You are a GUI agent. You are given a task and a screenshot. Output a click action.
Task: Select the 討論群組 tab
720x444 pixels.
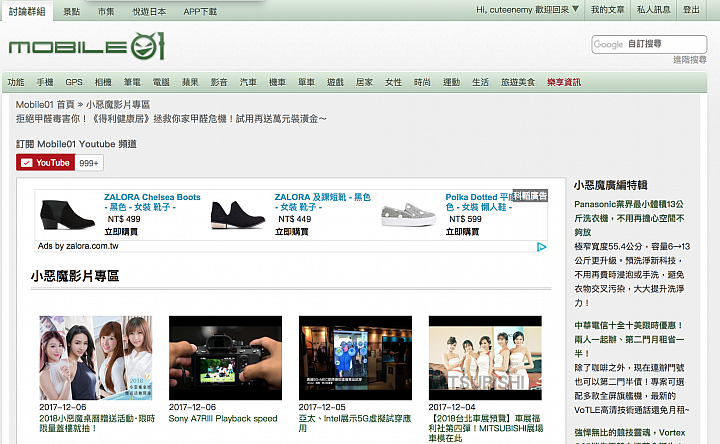[27, 11]
